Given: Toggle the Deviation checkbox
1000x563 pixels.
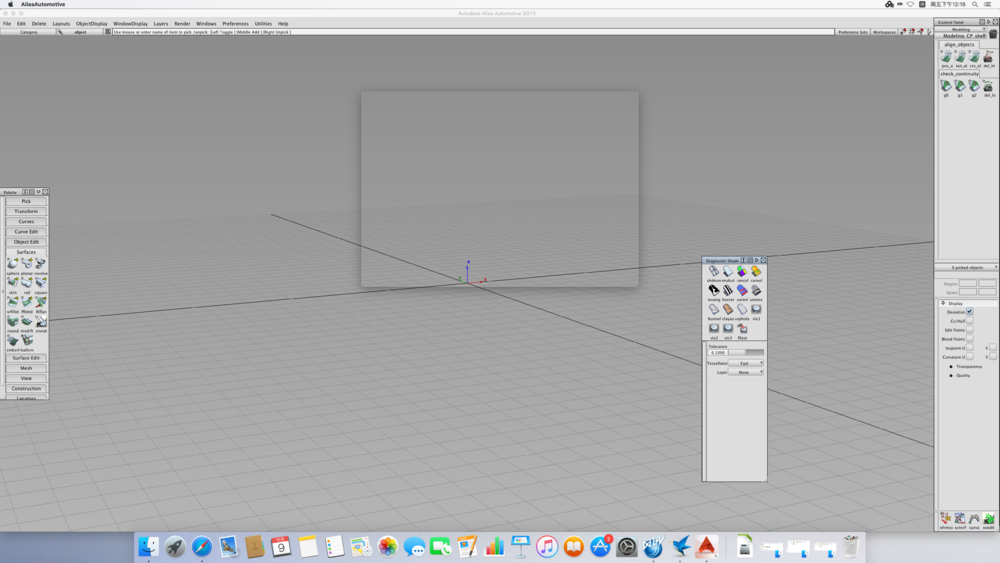Looking at the screenshot, I should tap(969, 312).
